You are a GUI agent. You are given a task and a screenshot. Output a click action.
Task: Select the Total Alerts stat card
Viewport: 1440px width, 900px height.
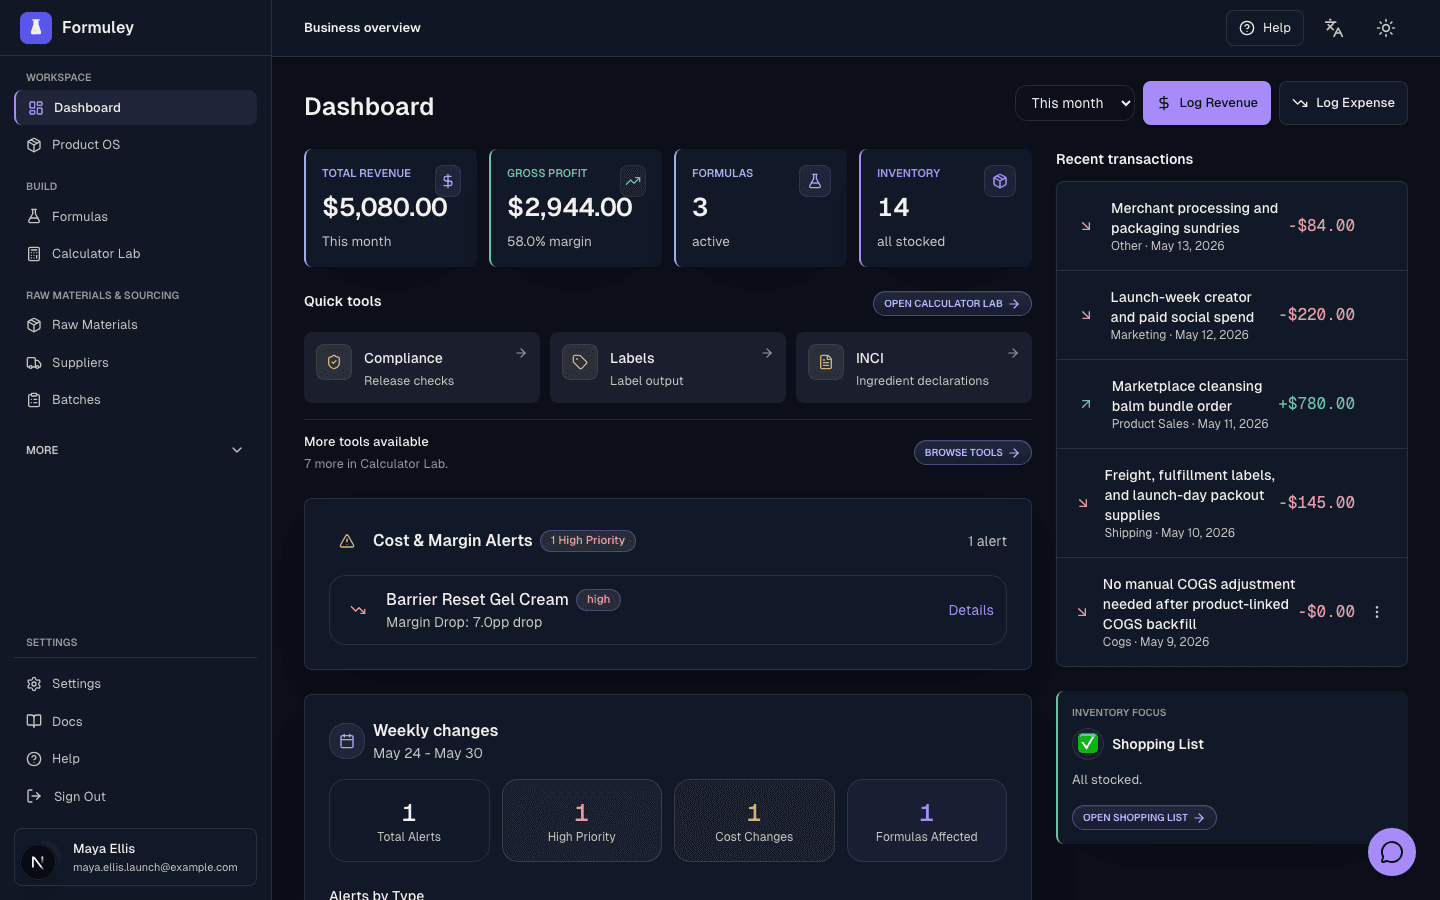pyautogui.click(x=409, y=820)
